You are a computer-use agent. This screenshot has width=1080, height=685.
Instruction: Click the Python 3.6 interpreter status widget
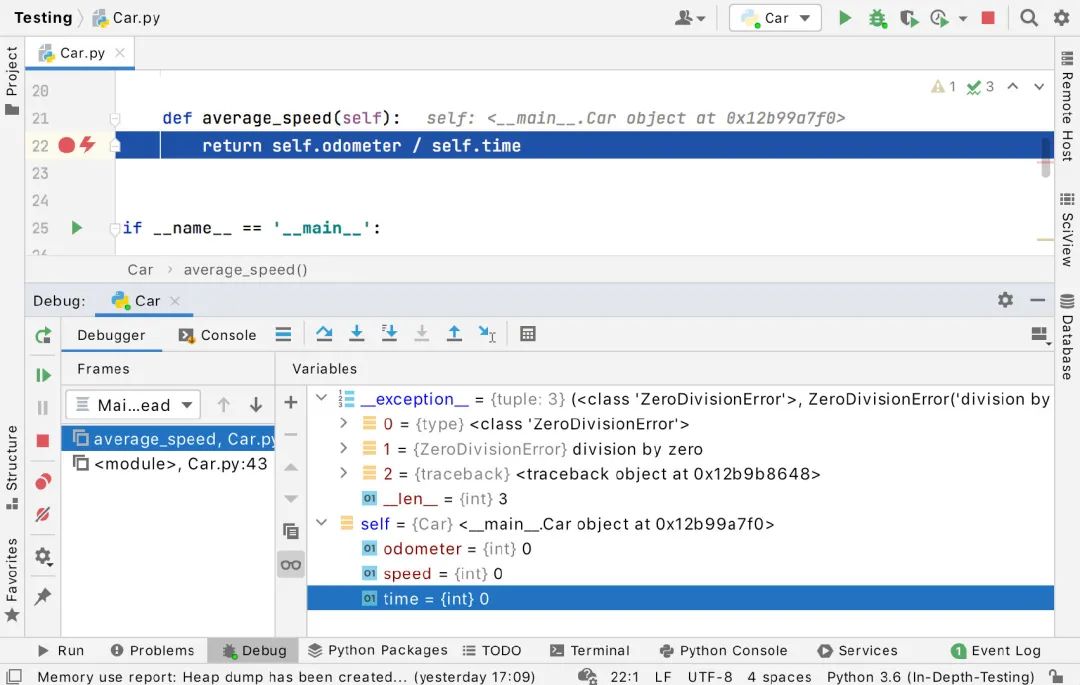(x=929, y=677)
